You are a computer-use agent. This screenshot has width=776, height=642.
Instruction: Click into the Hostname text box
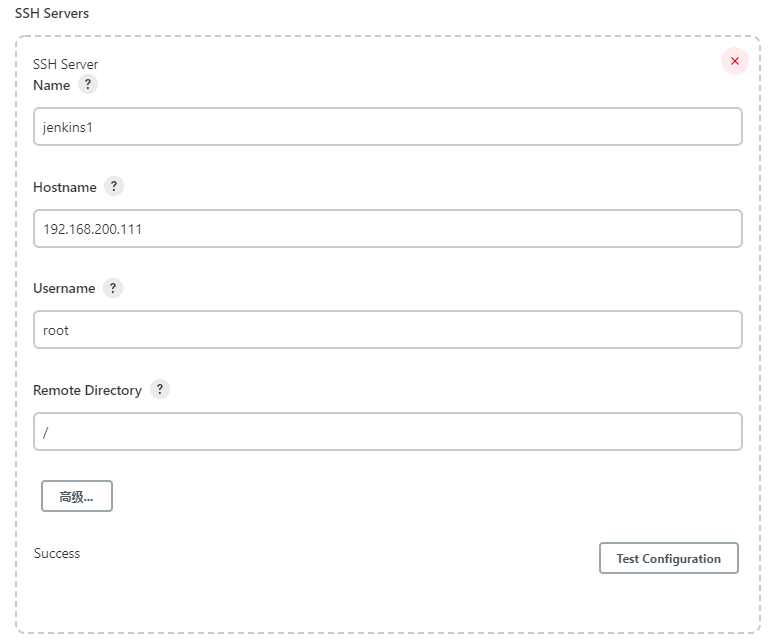tap(388, 228)
